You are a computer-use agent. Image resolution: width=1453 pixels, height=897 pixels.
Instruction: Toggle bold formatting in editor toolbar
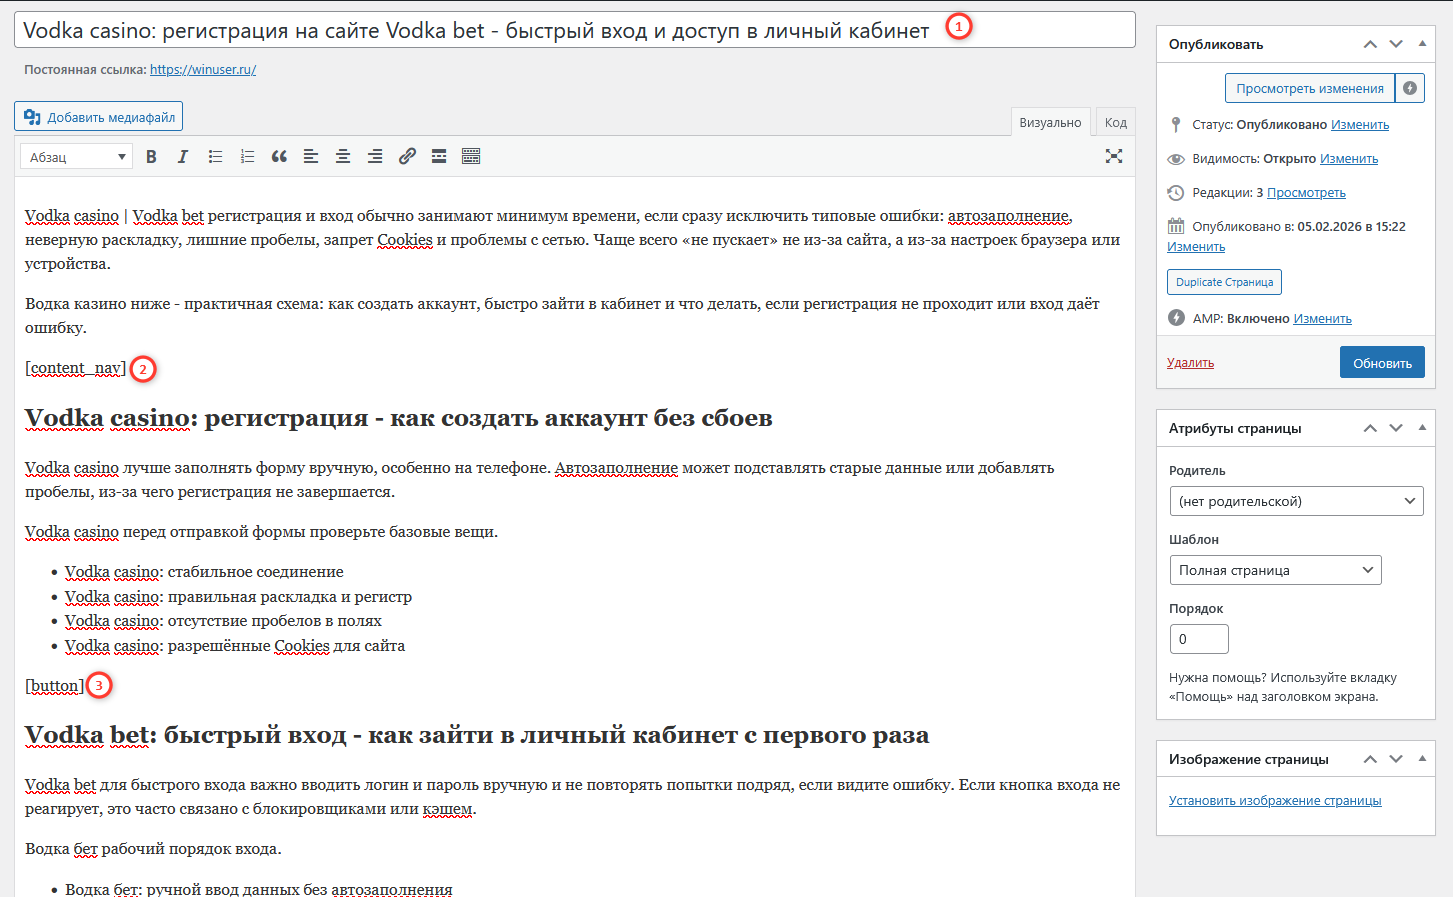click(x=151, y=156)
